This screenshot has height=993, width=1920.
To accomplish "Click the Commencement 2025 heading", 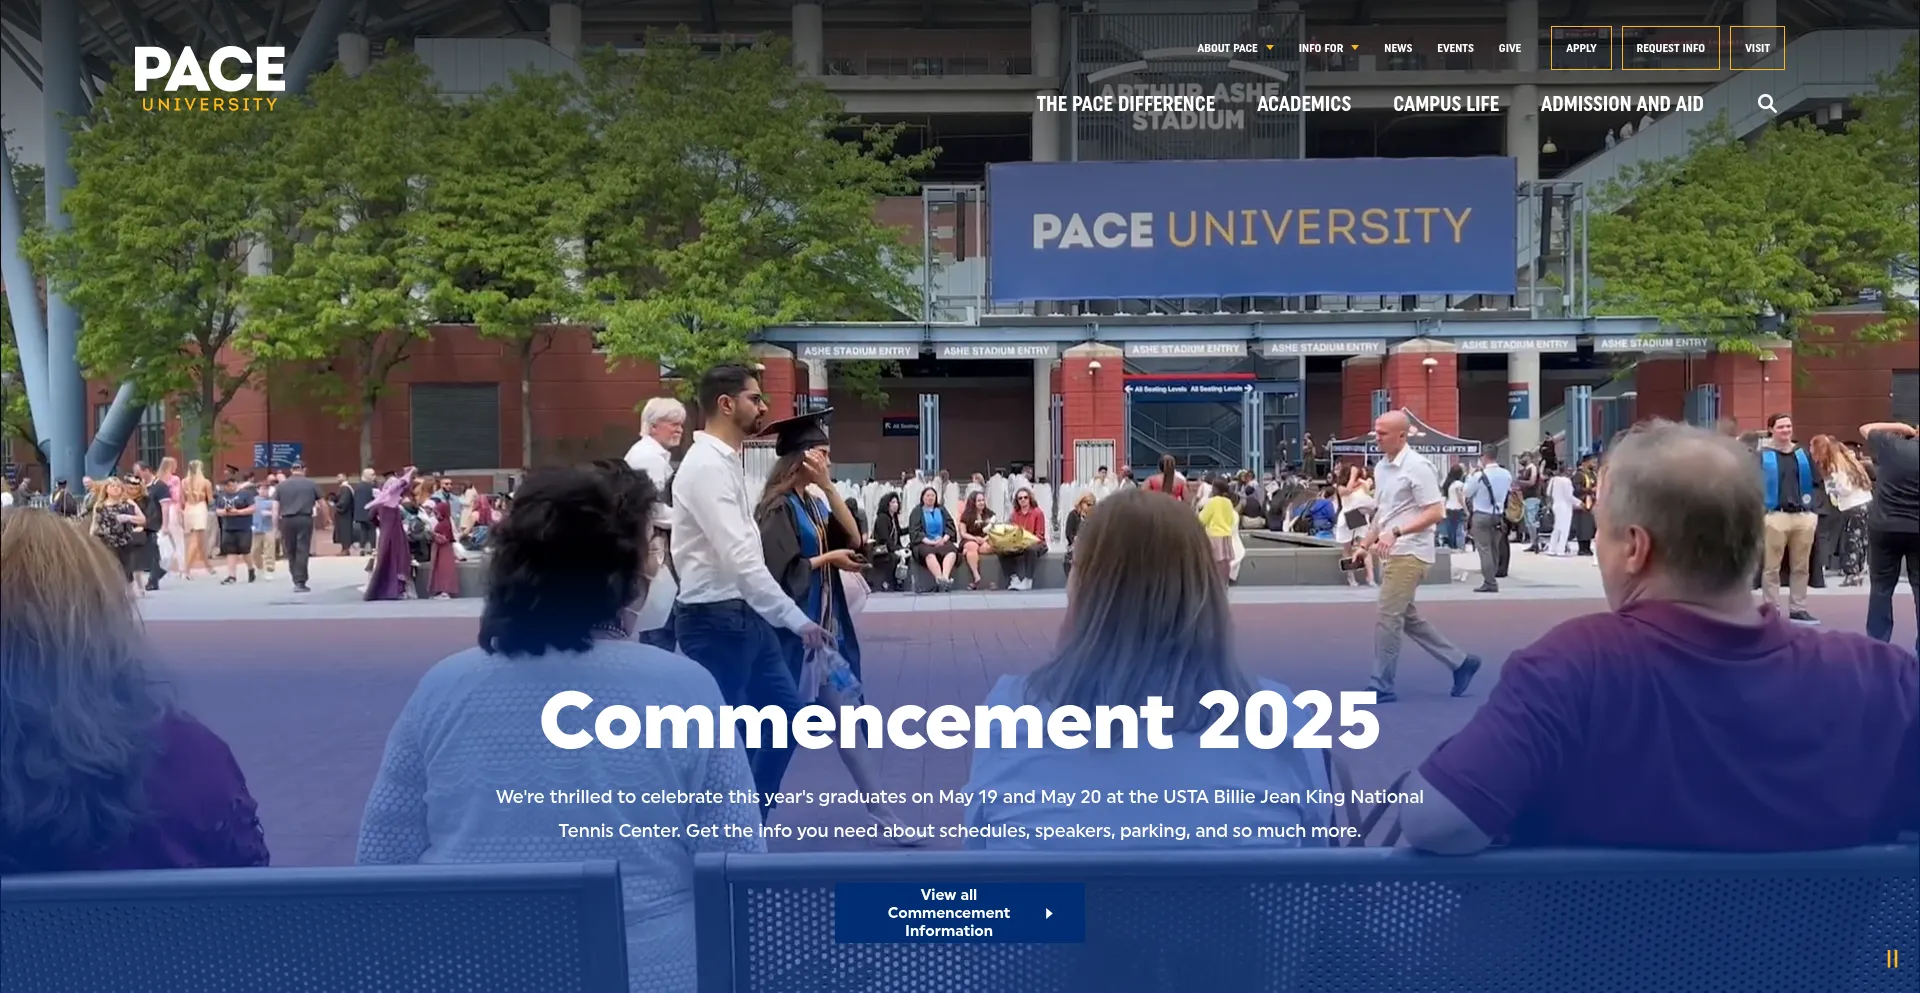I will point(960,720).
